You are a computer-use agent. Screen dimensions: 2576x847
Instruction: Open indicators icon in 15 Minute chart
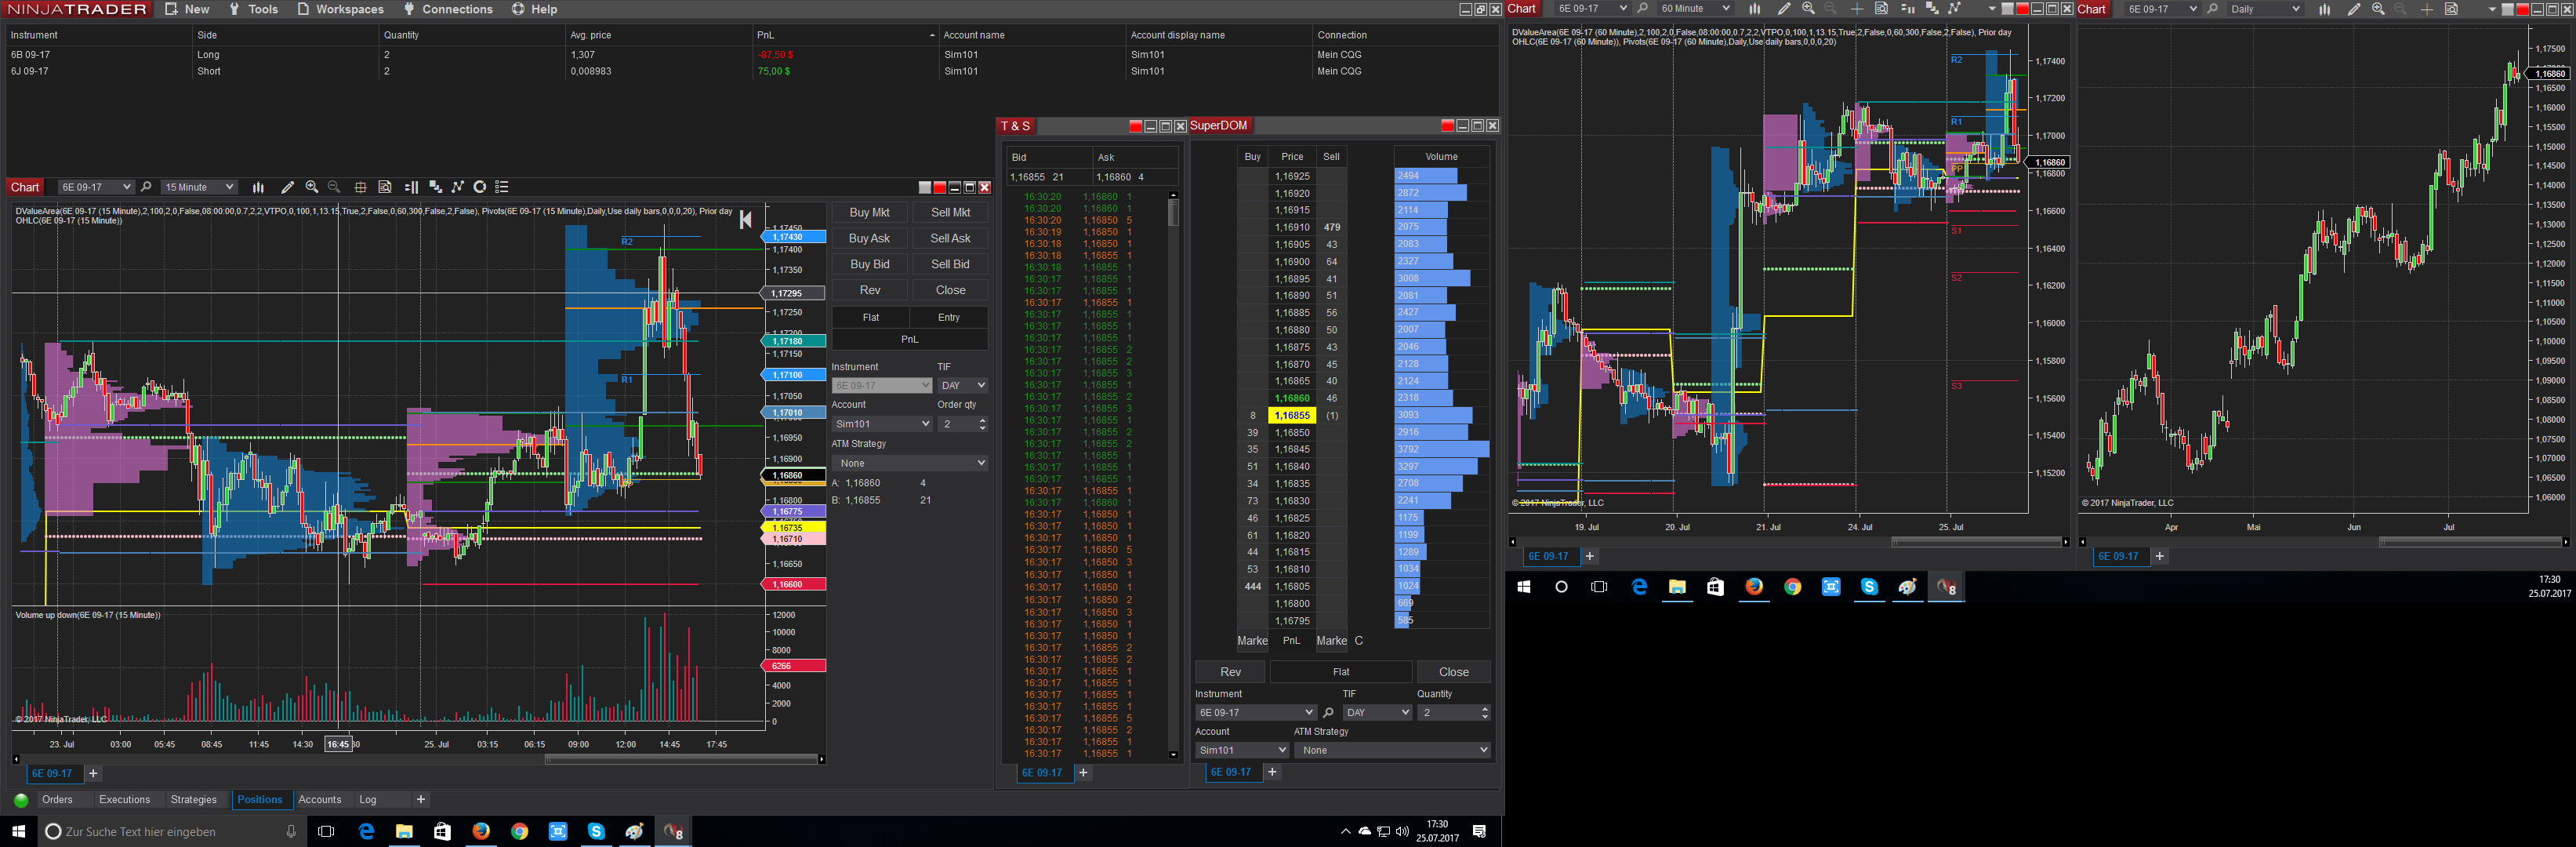435,187
